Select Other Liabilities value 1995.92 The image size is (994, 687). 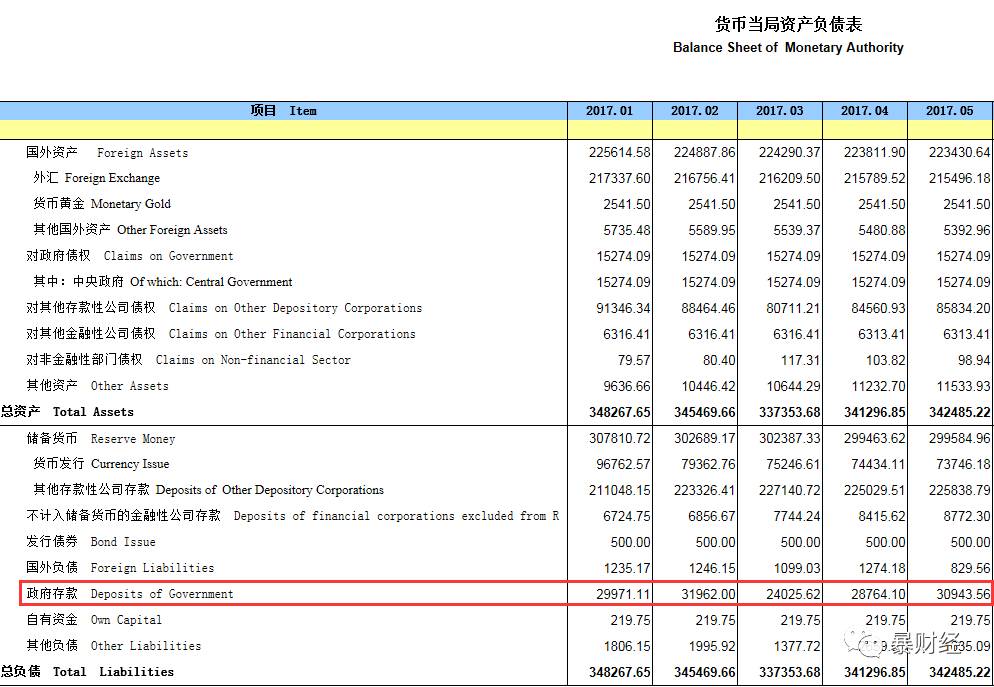tap(712, 646)
